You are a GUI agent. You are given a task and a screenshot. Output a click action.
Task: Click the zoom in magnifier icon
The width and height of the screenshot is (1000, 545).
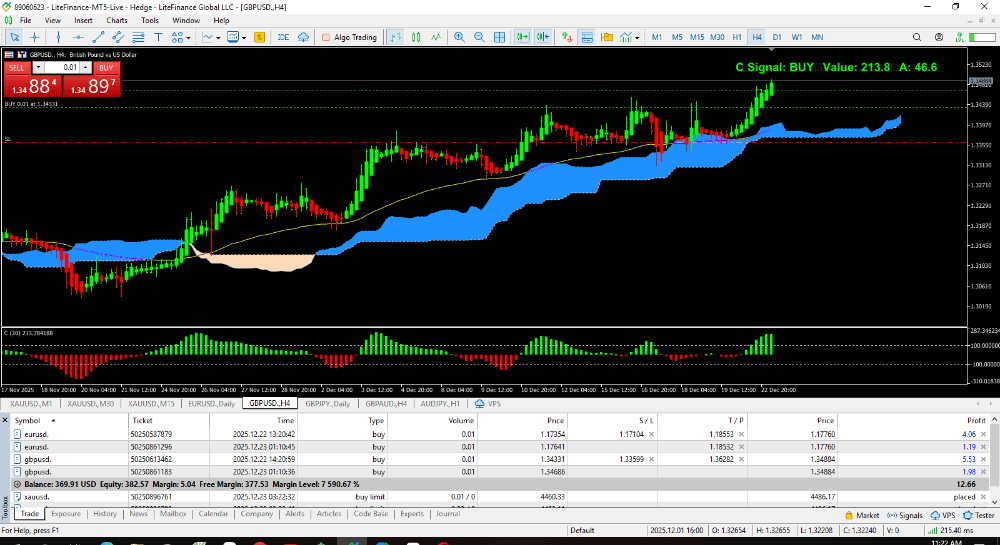[460, 37]
